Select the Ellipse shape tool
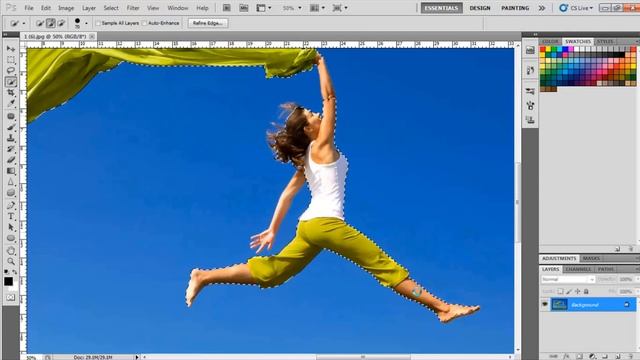Viewport: 640px width, 360px height. point(11,238)
